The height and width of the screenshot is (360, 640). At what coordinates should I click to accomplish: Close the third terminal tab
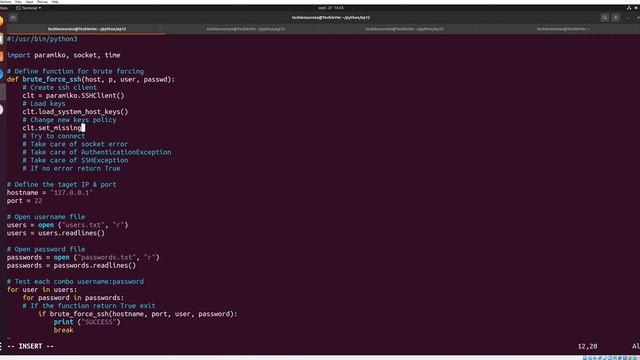coord(477,29)
